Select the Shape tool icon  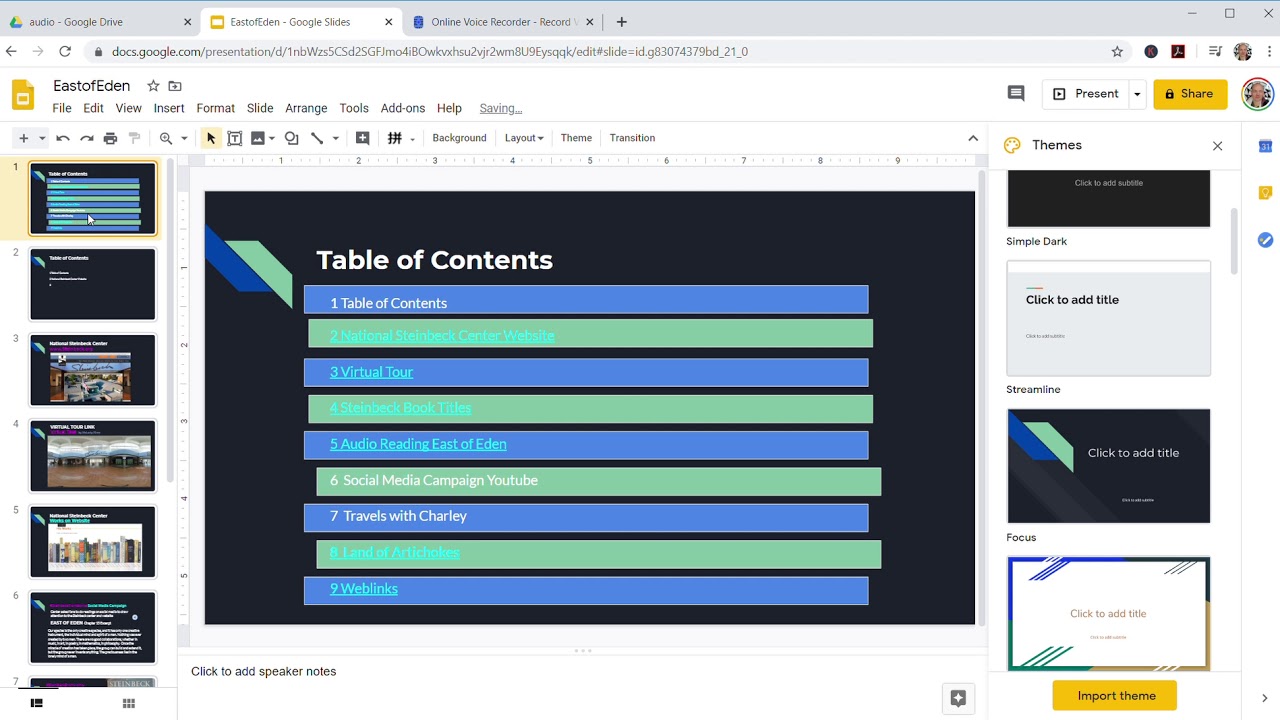(x=292, y=138)
